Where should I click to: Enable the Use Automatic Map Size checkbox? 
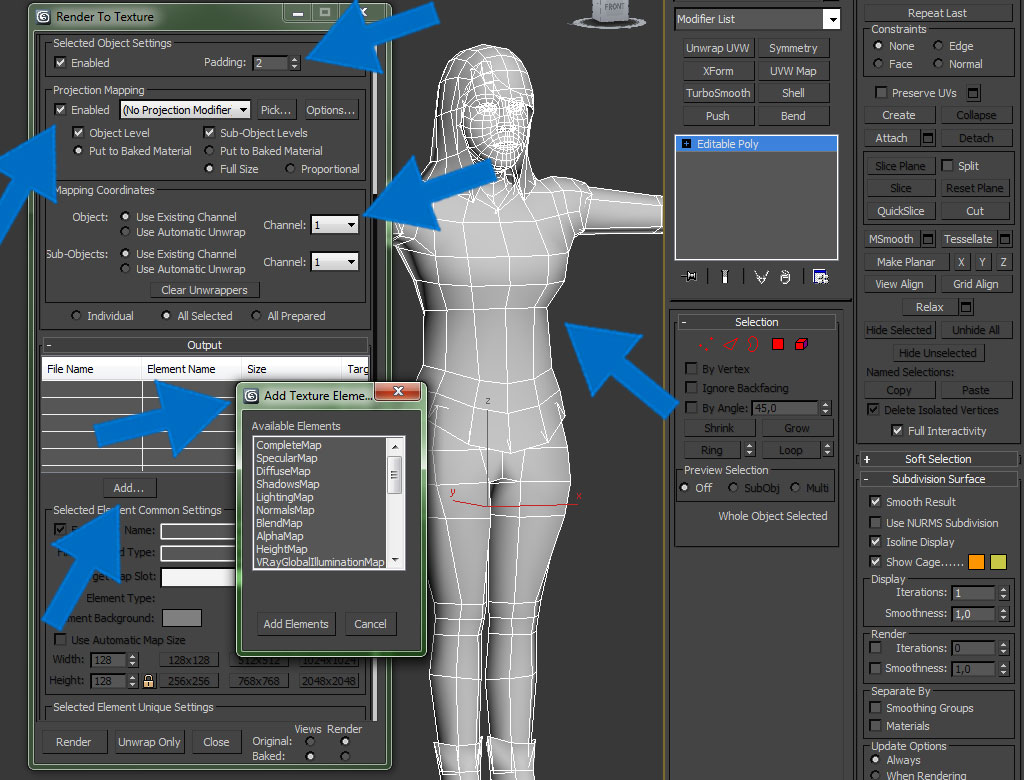(60, 640)
